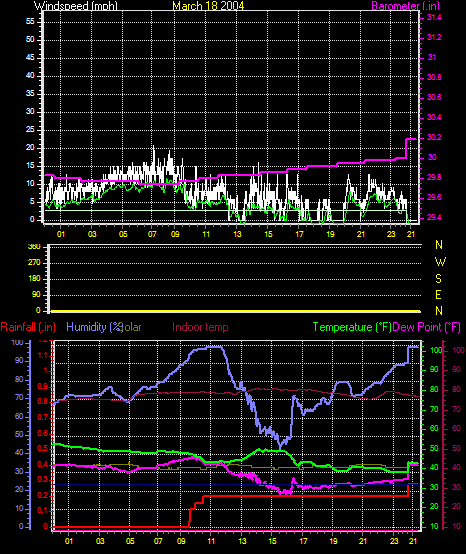This screenshot has height=554, width=466.
Task: Click the 07 hour marker under the wind chart
Action: point(152,234)
